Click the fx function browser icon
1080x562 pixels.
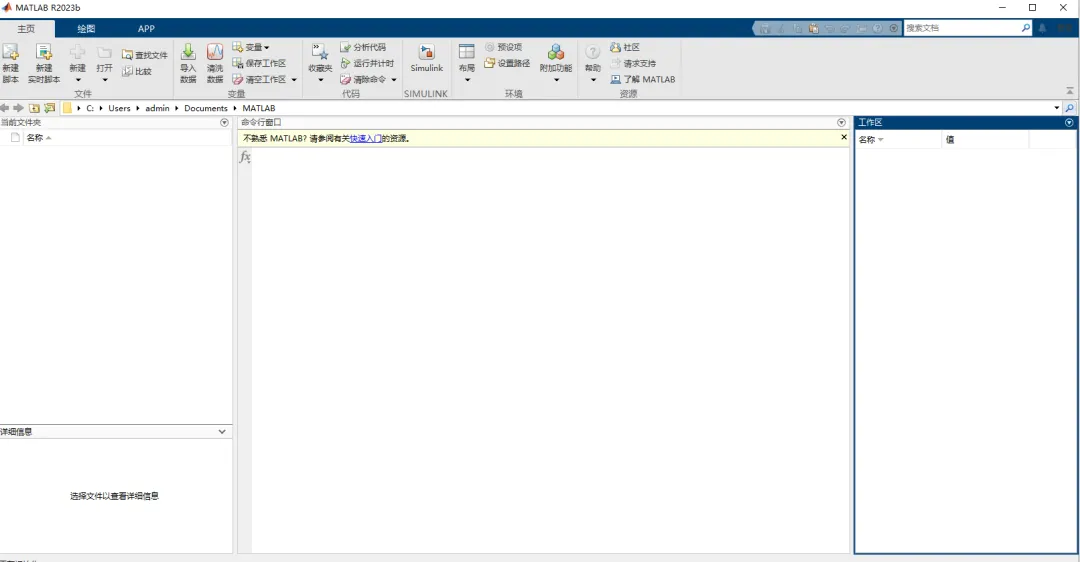coord(245,157)
